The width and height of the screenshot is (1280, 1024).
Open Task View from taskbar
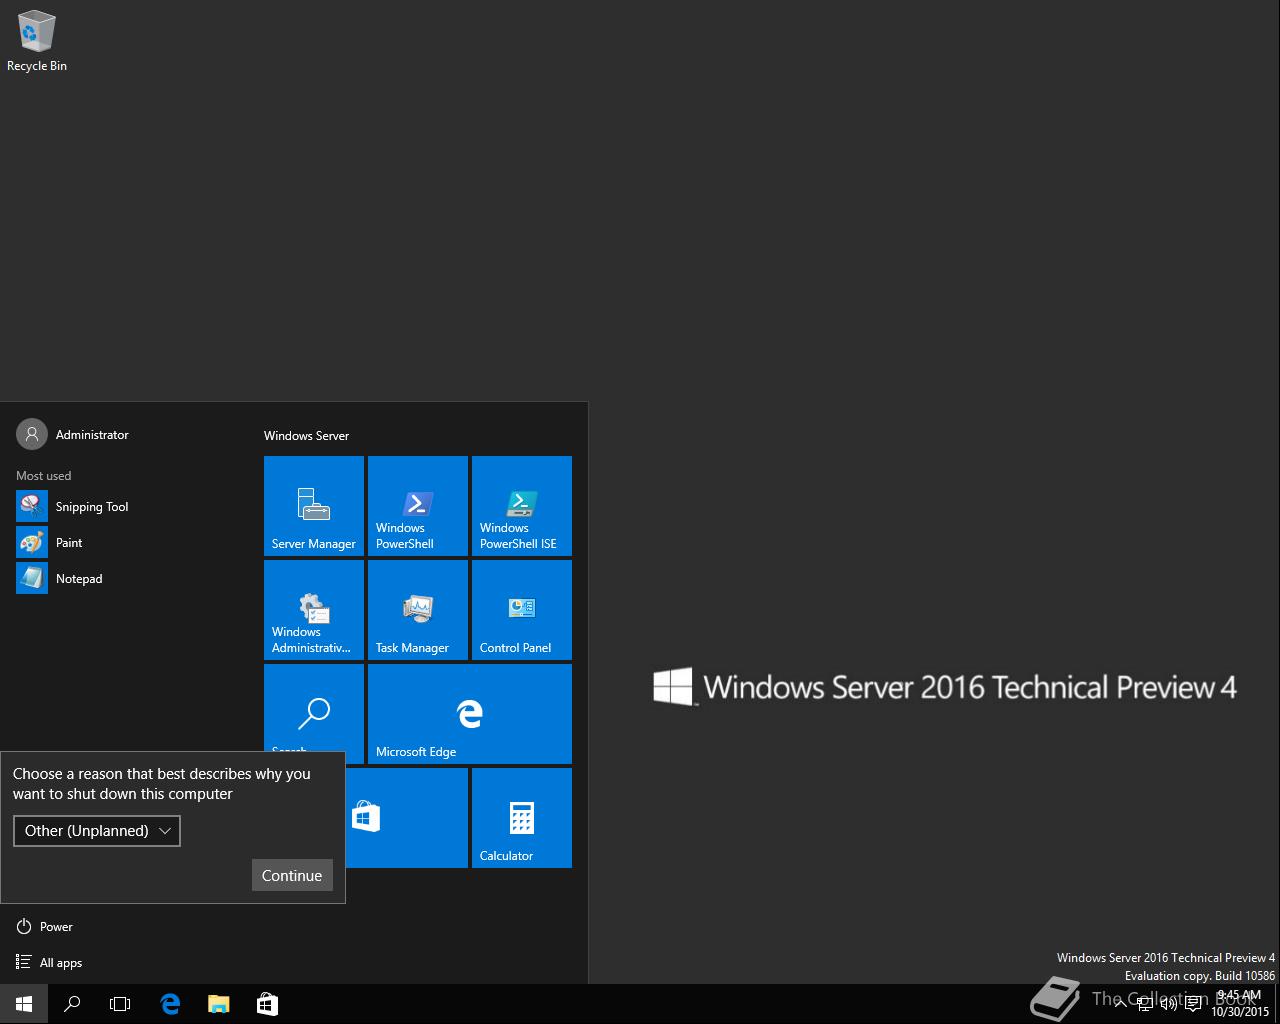[x=120, y=1004]
